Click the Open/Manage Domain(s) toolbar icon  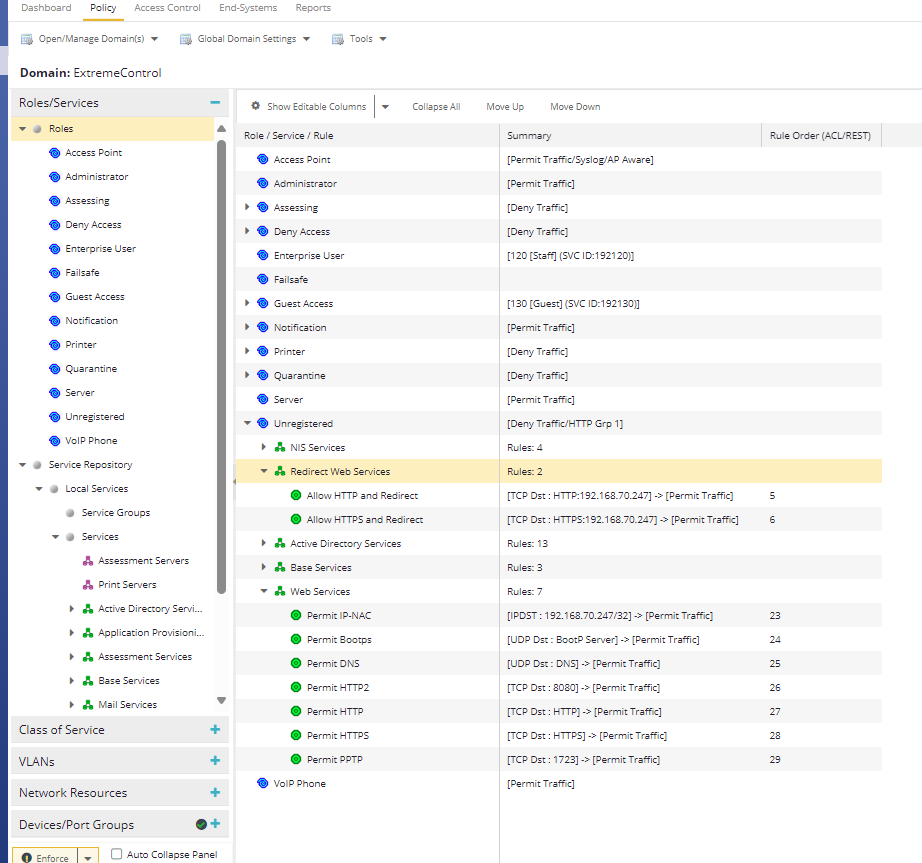click(x=27, y=39)
